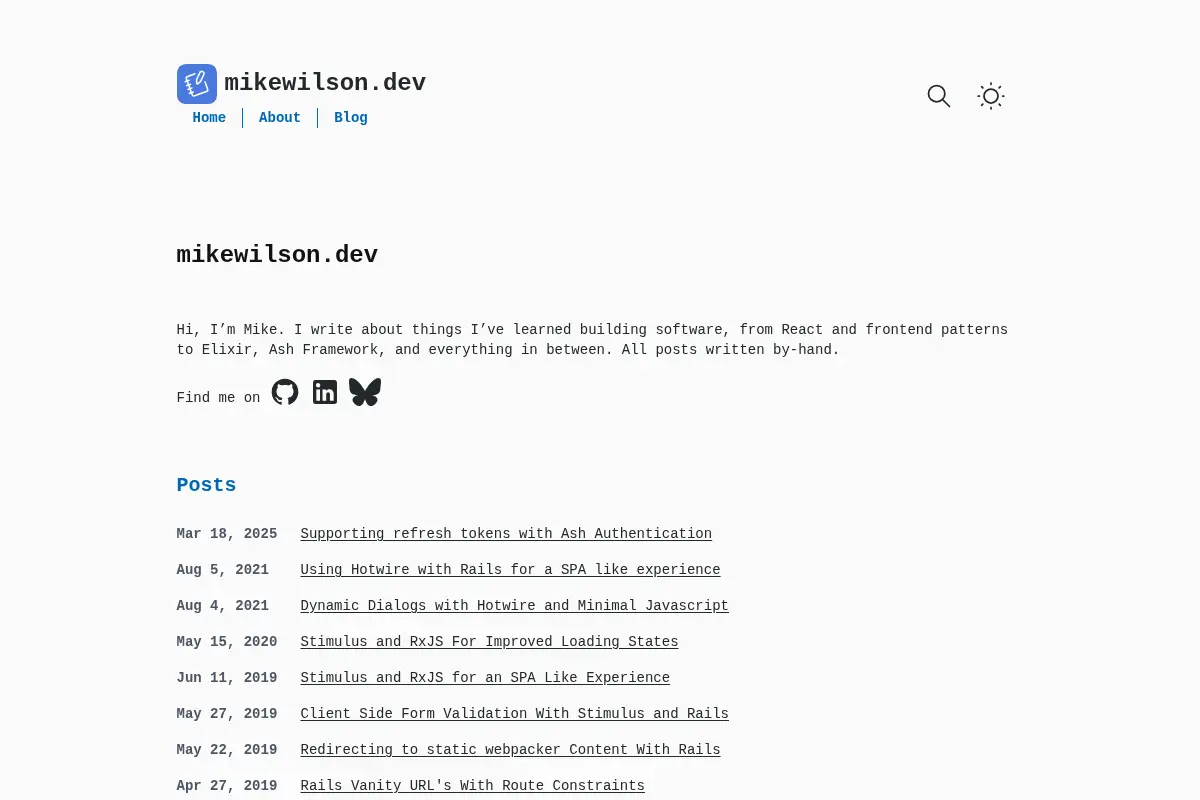
Task: Open the Bluesky butterfly icon
Action: coord(365,392)
